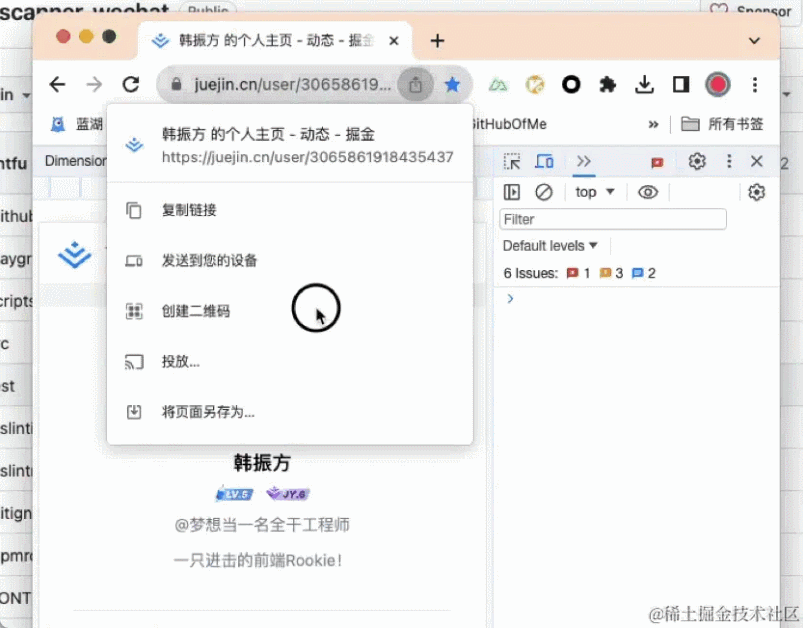803x628 pixels.
Task: Choose 复制链接 from share menu
Action: point(290,210)
